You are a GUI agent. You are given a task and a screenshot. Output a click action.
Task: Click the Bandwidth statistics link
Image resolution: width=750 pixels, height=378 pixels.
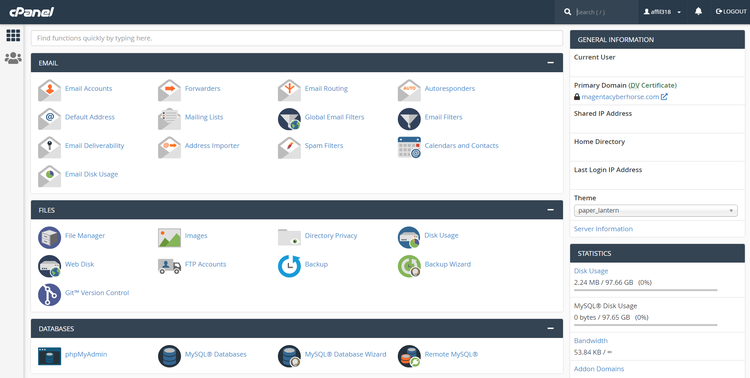click(x=591, y=341)
